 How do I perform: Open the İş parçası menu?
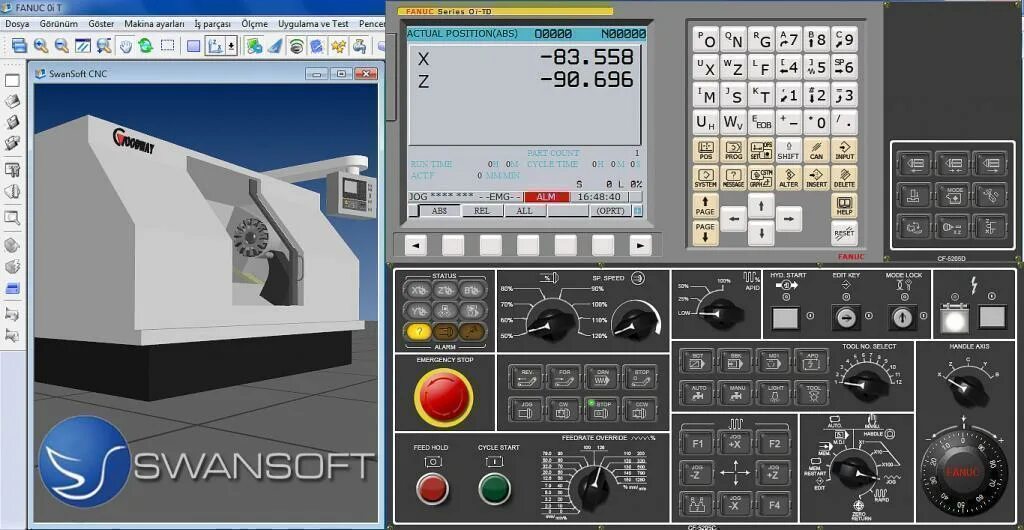click(212, 23)
